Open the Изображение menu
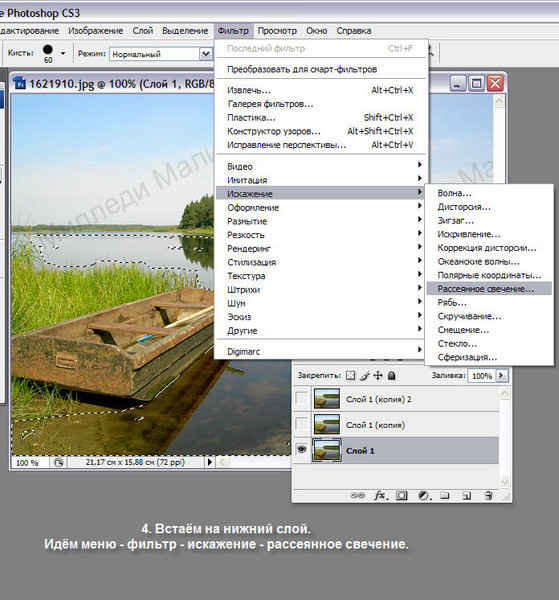Image resolution: width=559 pixels, height=600 pixels. (96, 31)
